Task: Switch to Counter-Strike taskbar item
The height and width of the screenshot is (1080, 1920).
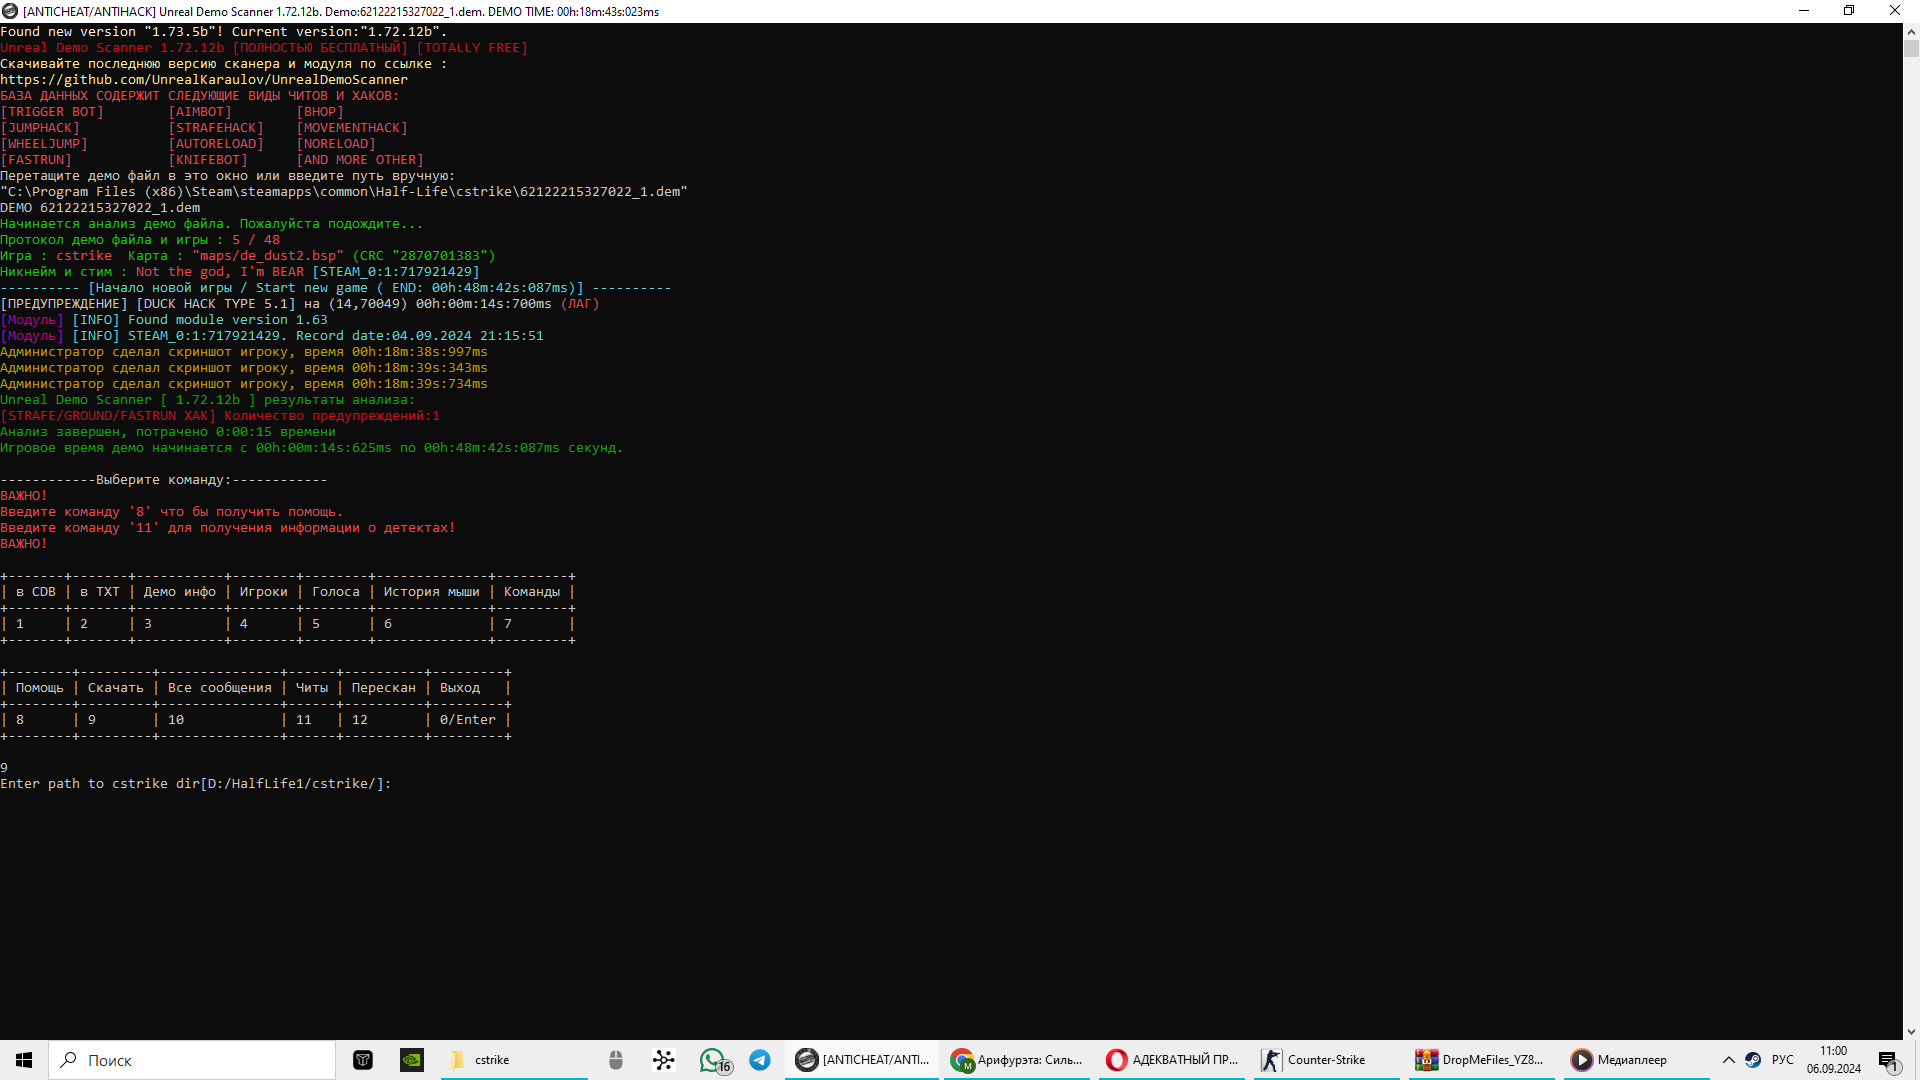Action: point(1326,1060)
